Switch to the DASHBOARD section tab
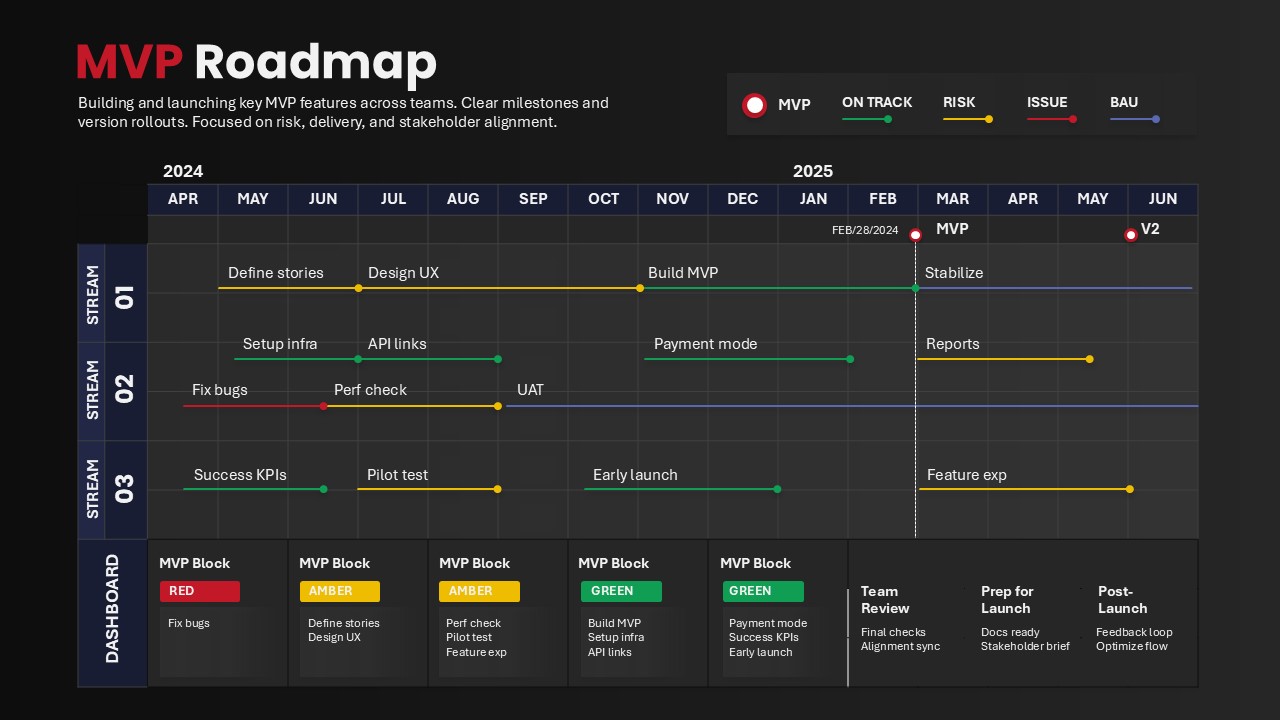 tap(111, 613)
